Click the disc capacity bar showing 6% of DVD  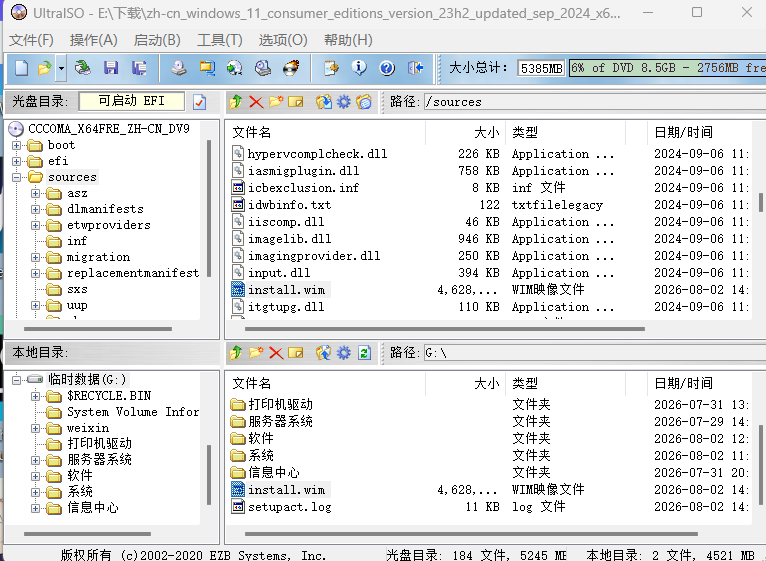[x=667, y=68]
